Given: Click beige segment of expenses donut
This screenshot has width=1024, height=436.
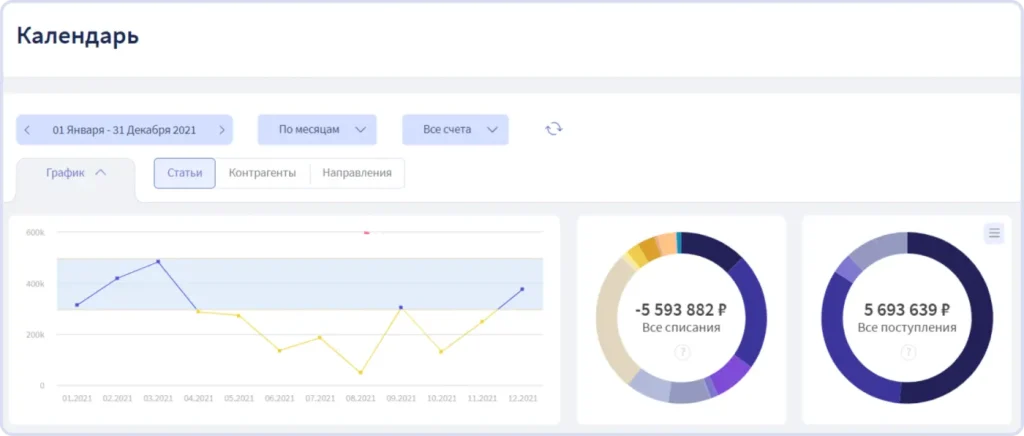Looking at the screenshot, I should [x=608, y=320].
